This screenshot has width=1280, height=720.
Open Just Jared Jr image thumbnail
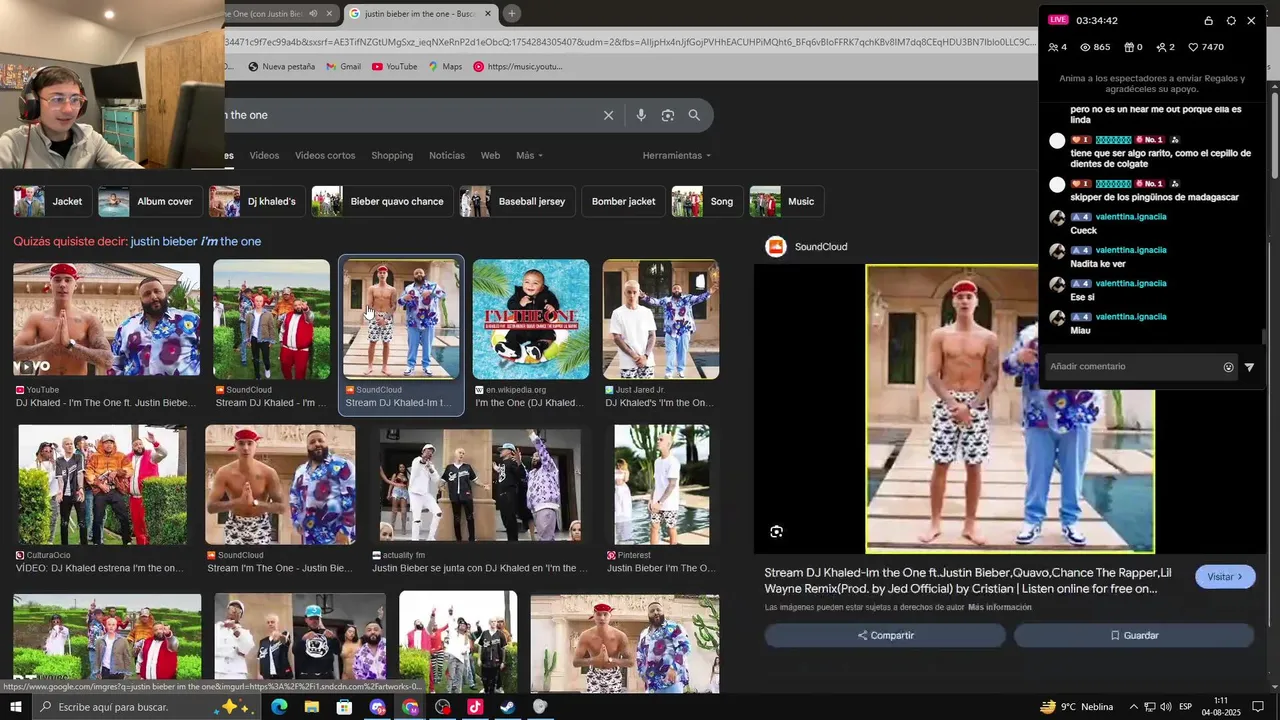click(661, 320)
